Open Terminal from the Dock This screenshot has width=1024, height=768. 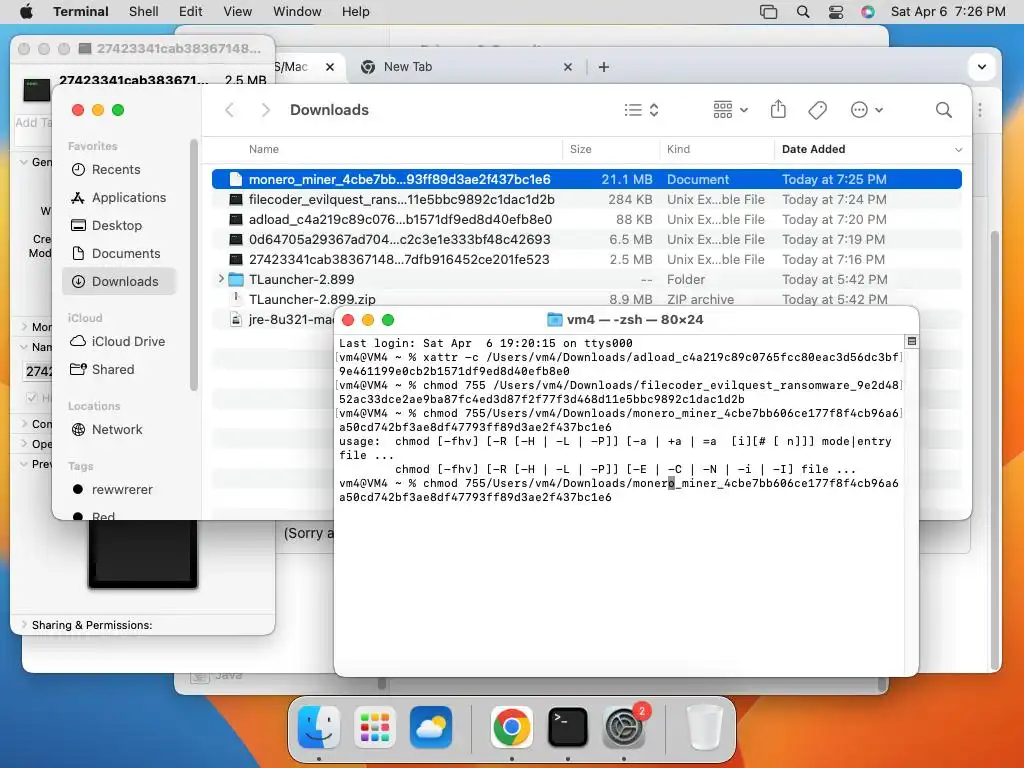point(568,727)
